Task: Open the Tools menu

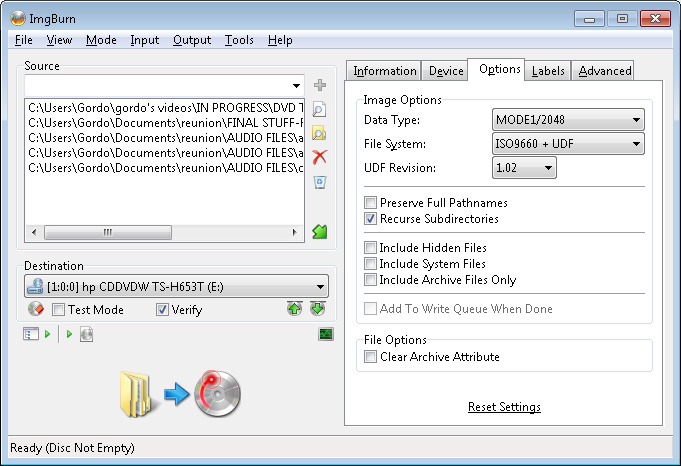Action: [239, 40]
